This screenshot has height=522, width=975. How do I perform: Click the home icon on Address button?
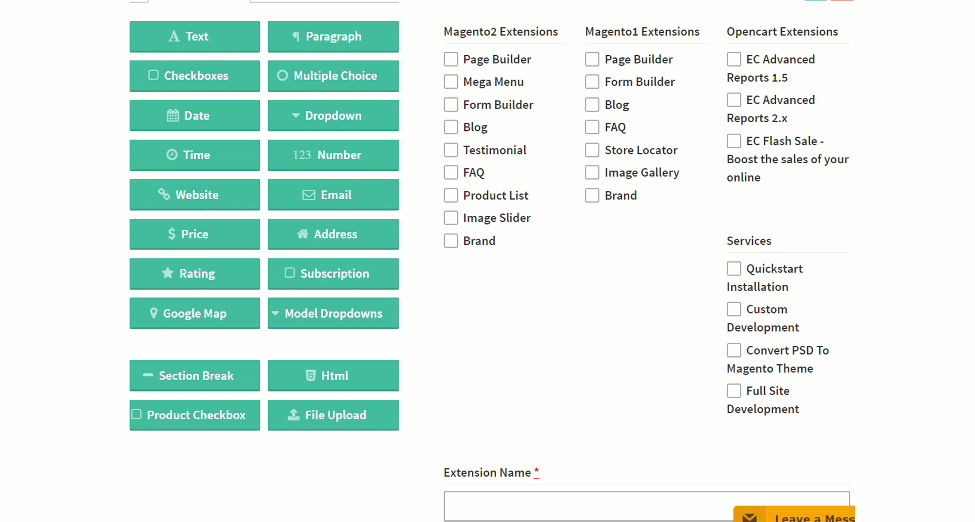point(302,234)
